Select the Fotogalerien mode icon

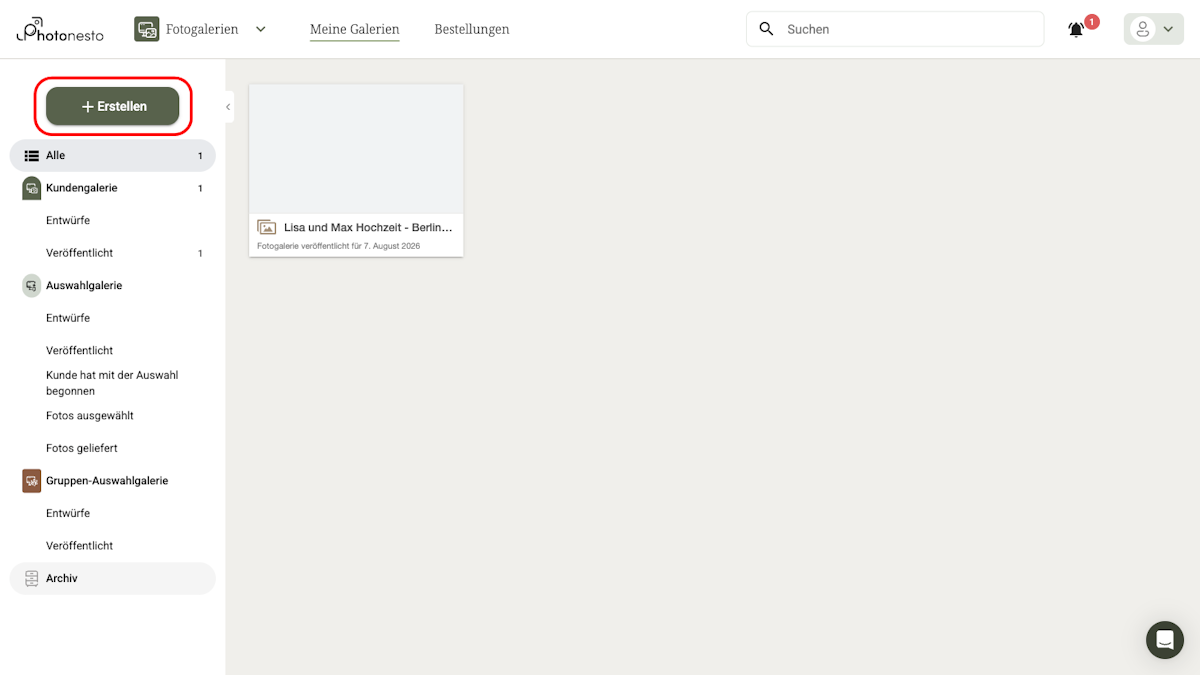pos(146,29)
